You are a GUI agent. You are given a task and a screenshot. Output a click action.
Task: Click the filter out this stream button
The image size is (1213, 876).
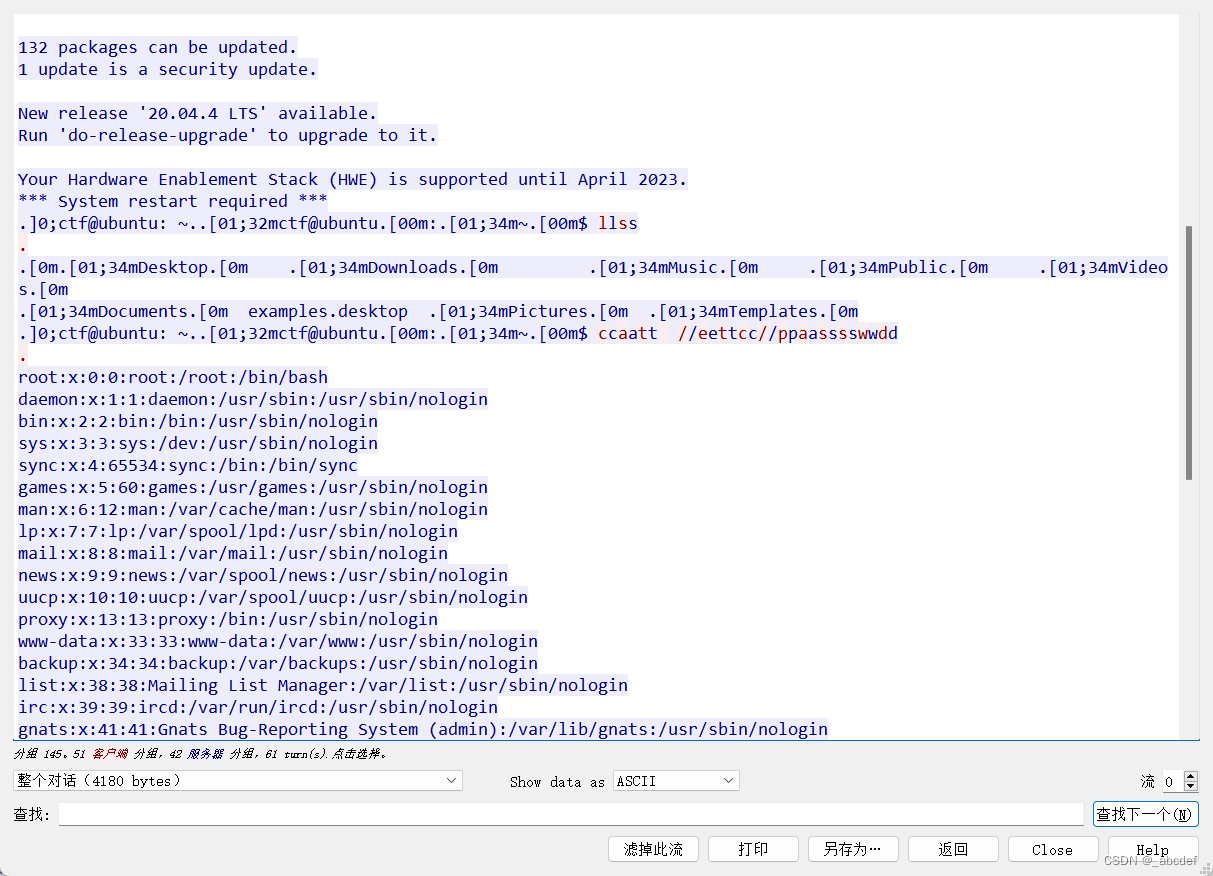click(x=653, y=849)
